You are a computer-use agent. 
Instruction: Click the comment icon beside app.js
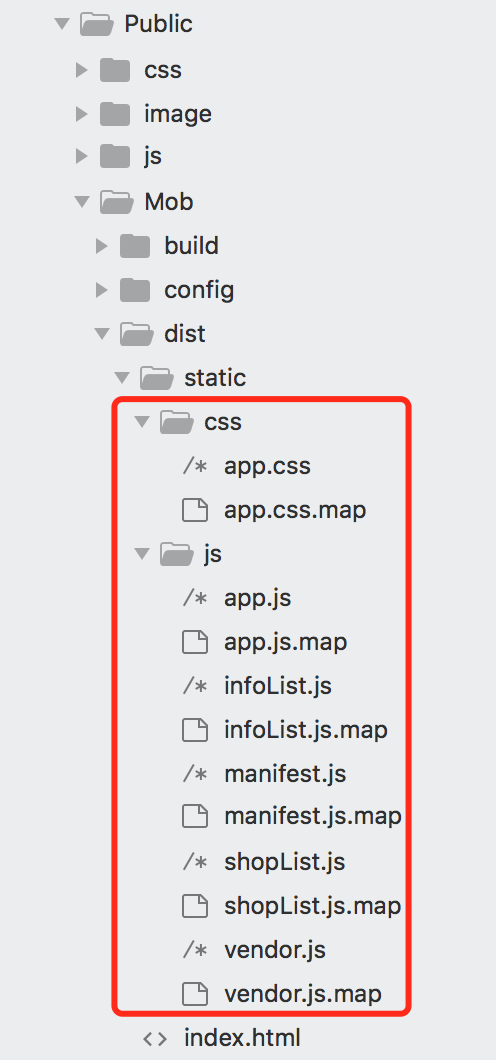click(x=195, y=598)
